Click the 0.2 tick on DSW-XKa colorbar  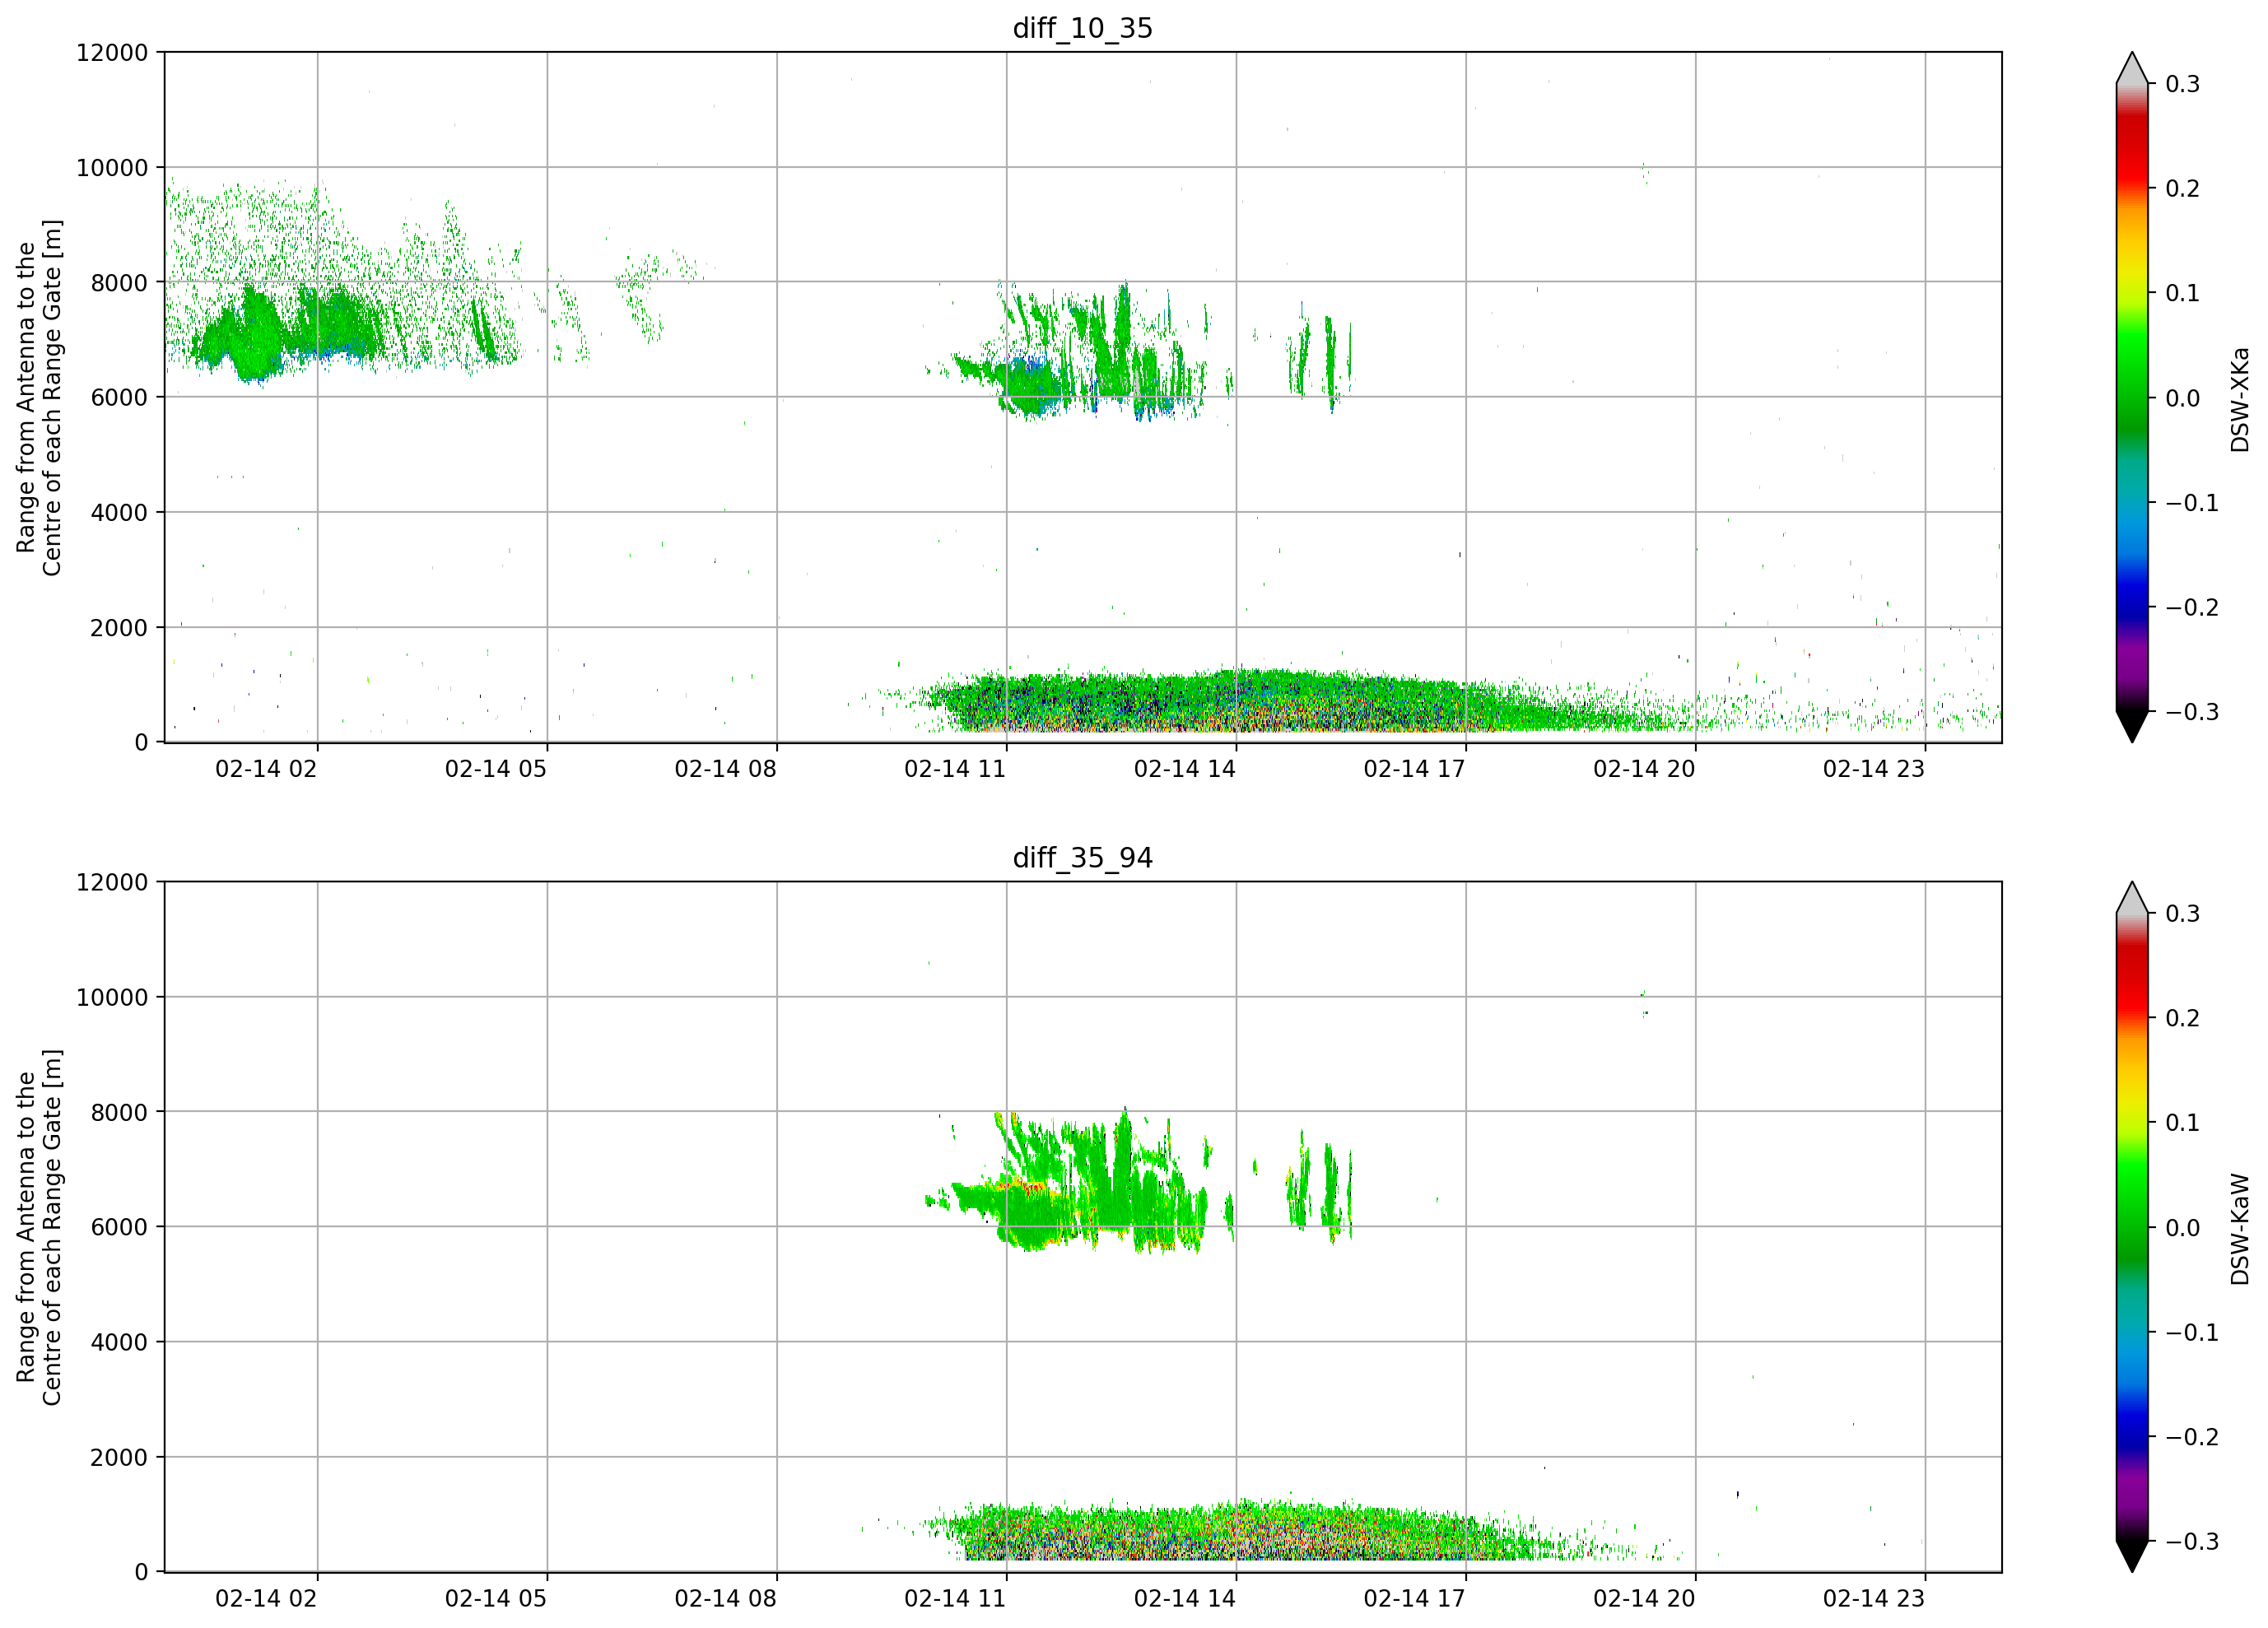click(x=2182, y=189)
